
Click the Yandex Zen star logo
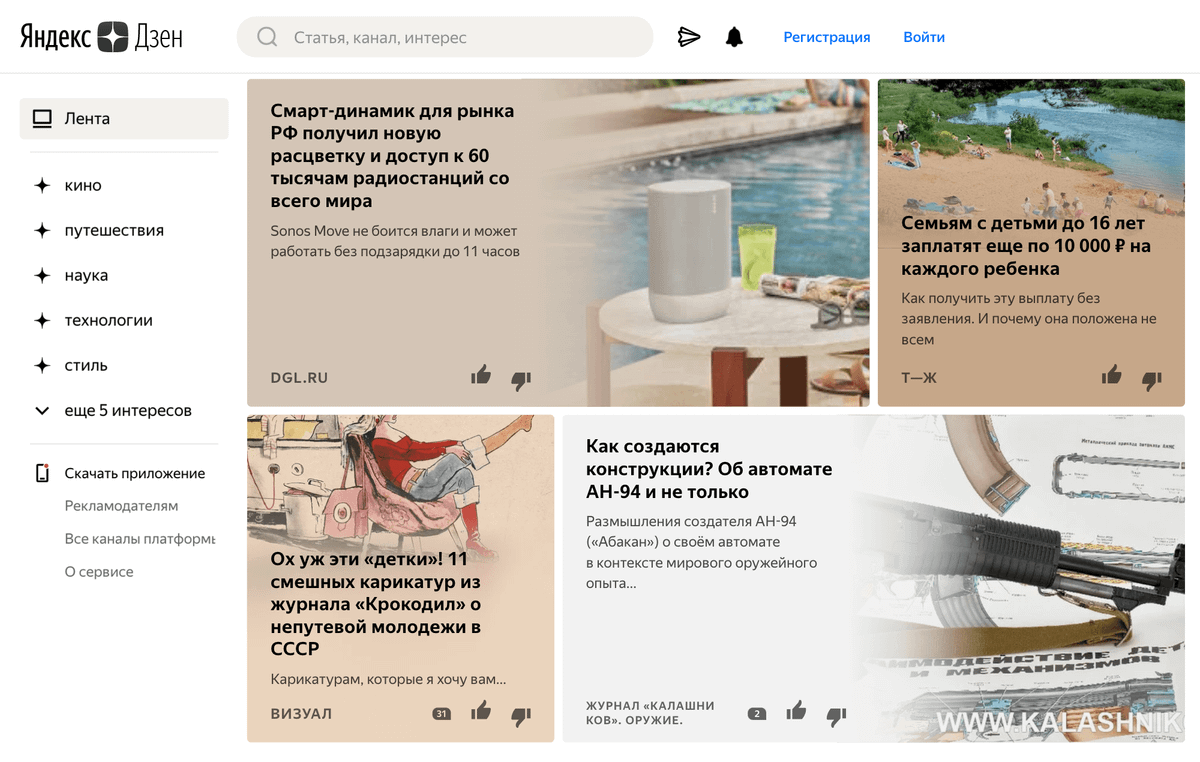(113, 37)
